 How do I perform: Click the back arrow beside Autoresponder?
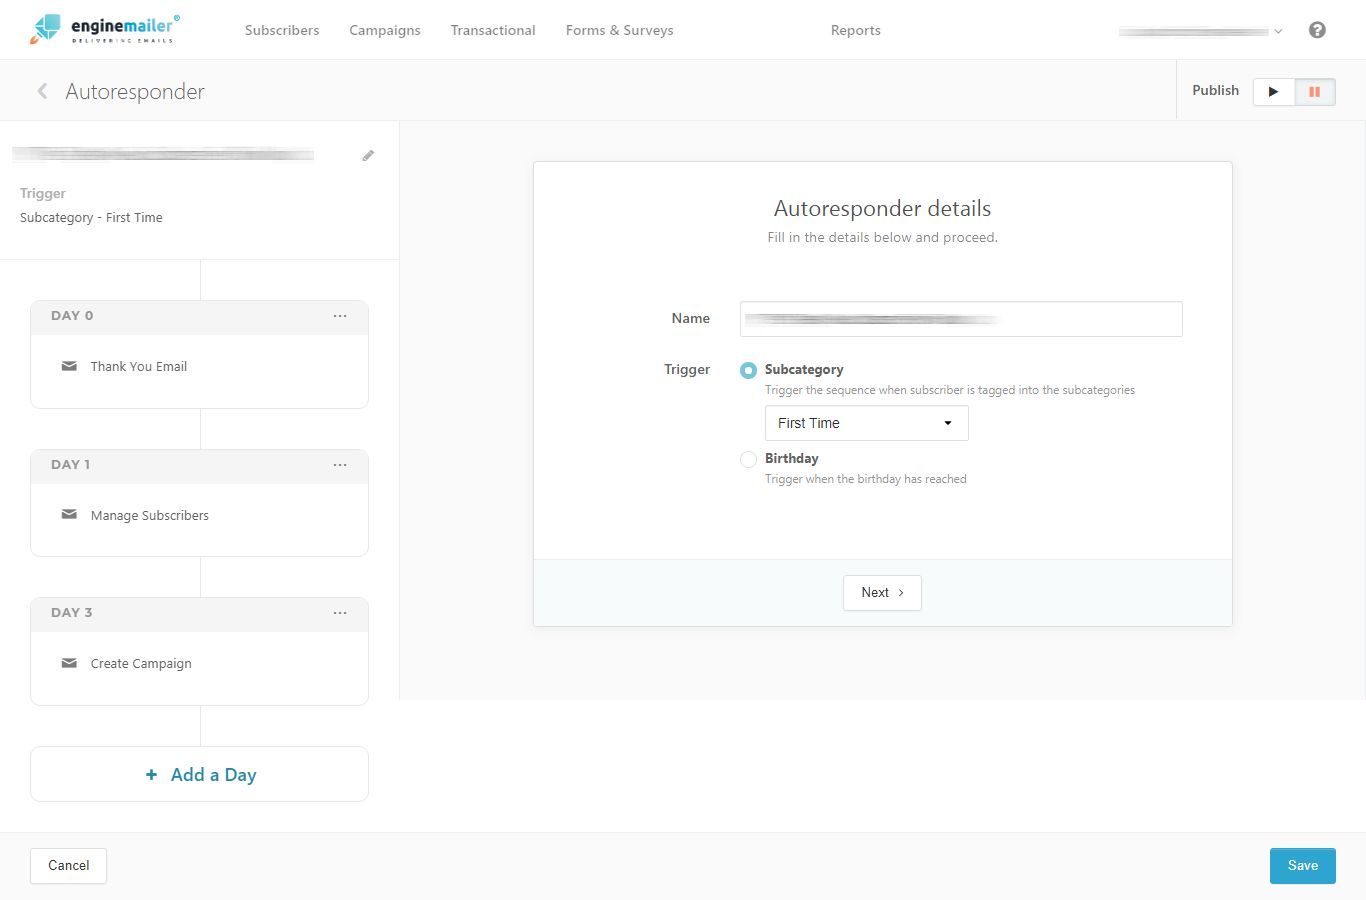pyautogui.click(x=42, y=90)
